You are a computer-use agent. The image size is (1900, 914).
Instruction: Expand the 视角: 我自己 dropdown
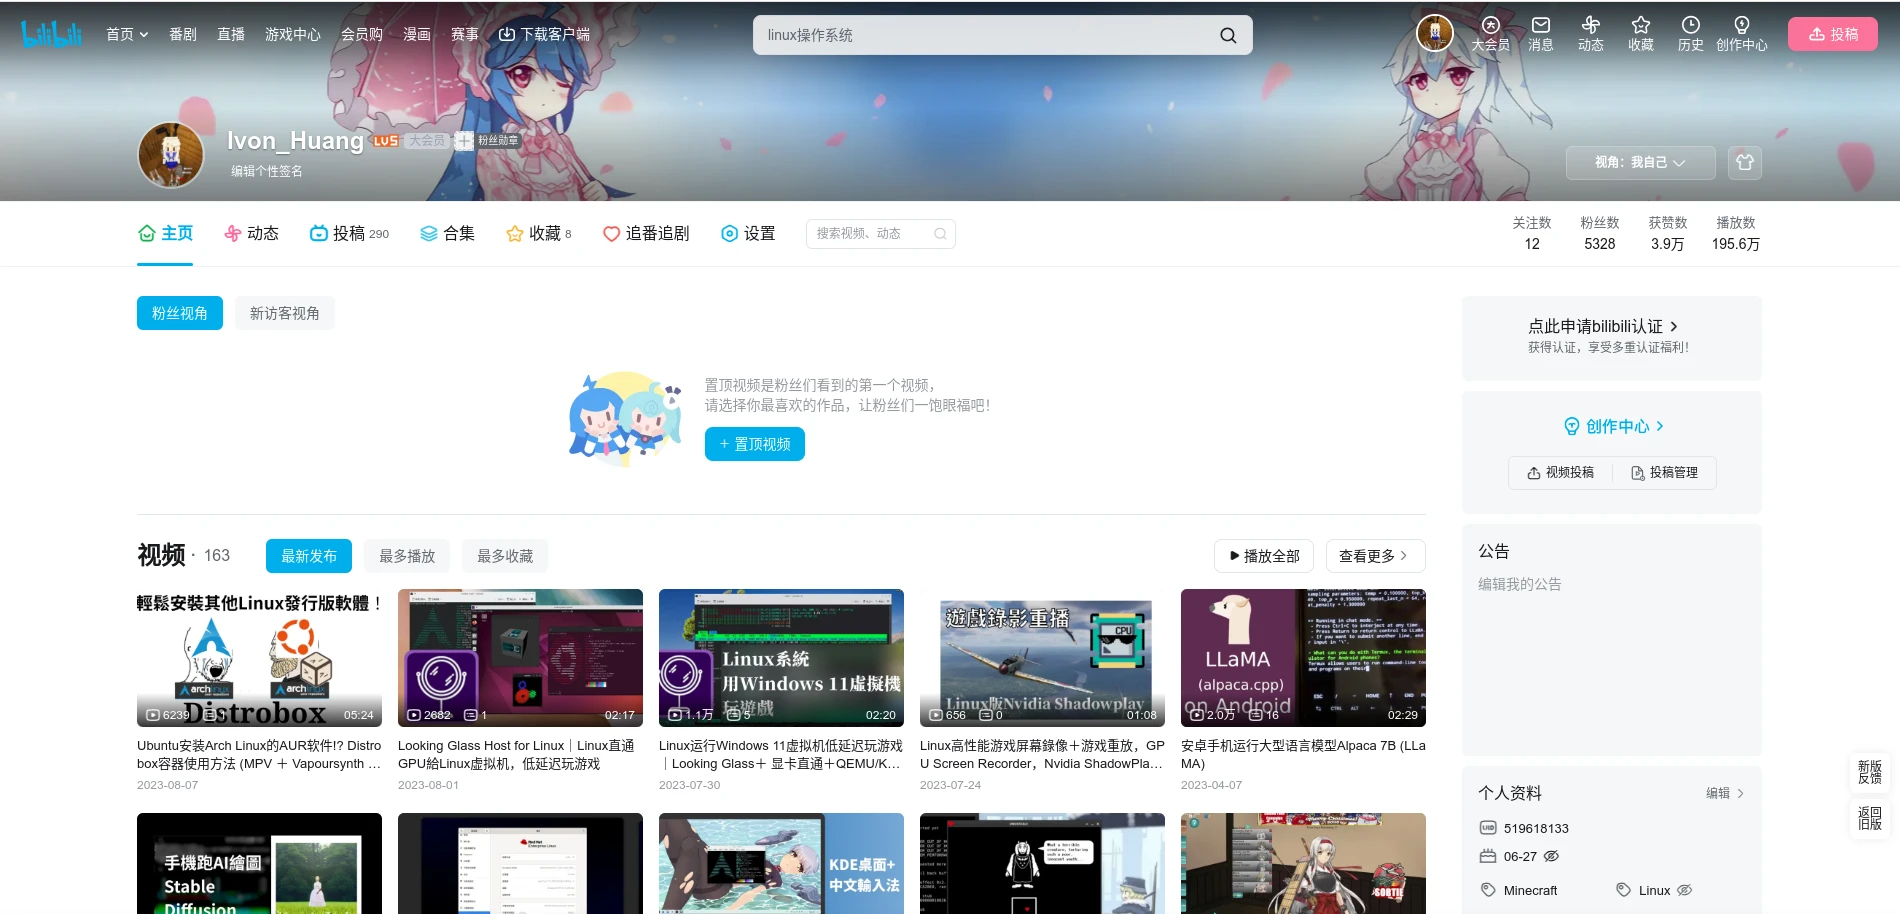(1640, 163)
